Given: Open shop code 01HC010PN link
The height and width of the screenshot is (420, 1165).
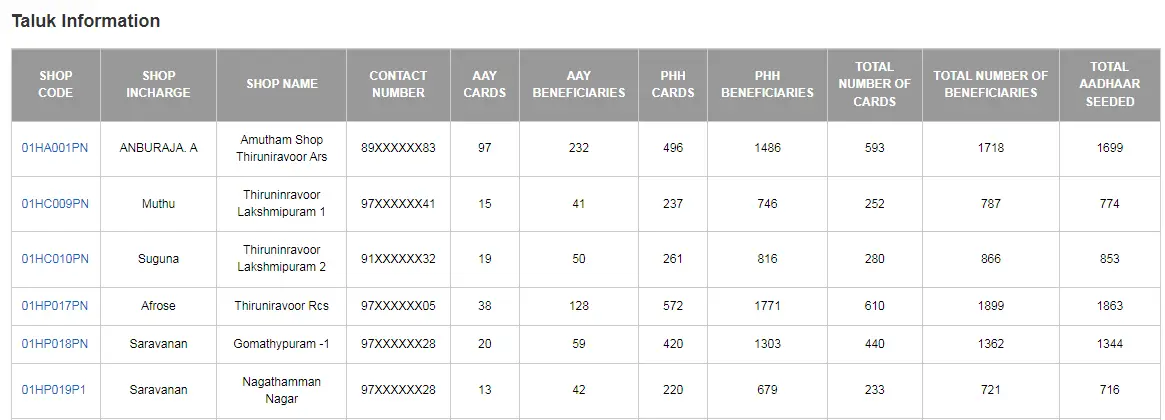Looking at the screenshot, I should point(54,259).
